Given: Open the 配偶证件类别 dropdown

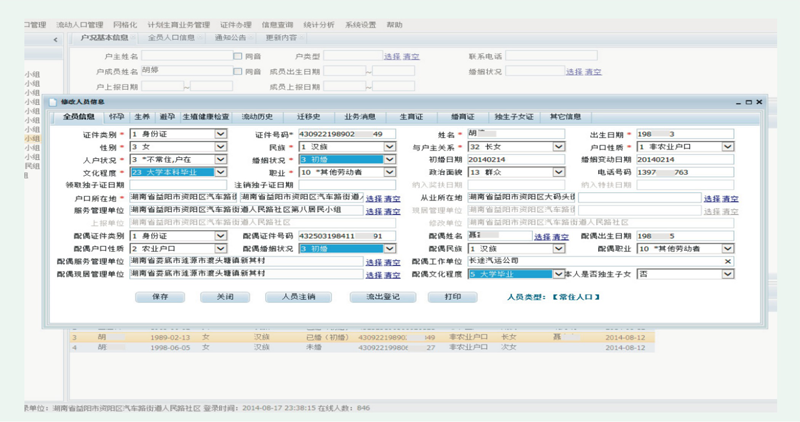Looking at the screenshot, I should 220,236.
